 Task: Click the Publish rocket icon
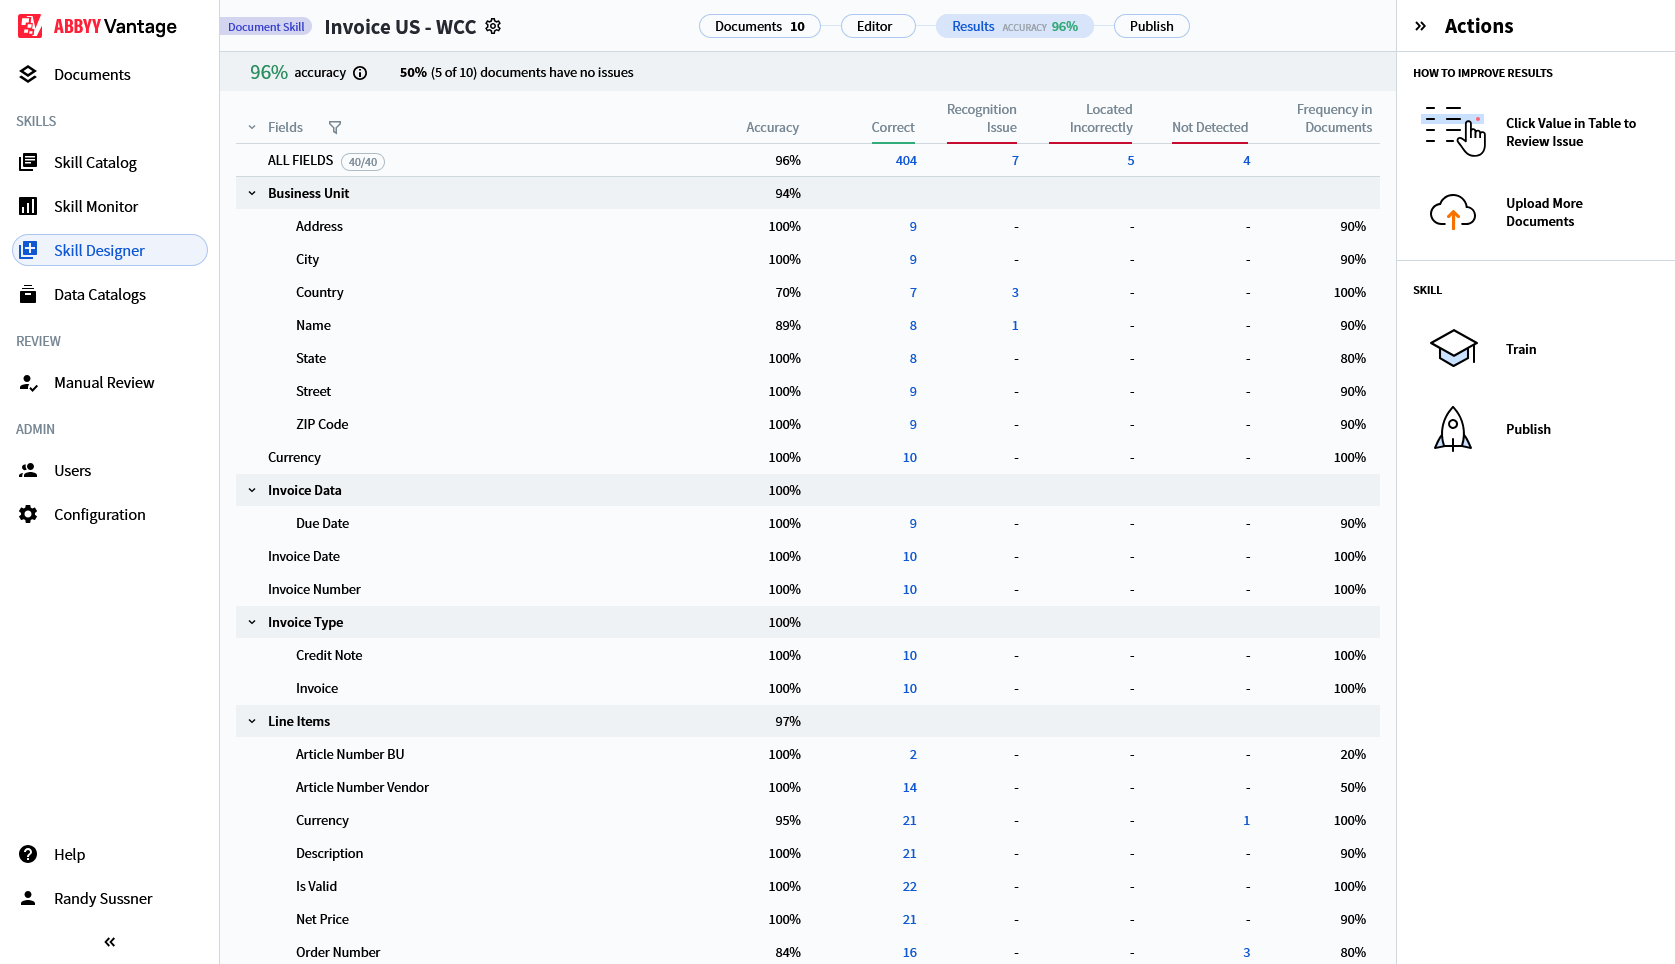click(x=1453, y=429)
